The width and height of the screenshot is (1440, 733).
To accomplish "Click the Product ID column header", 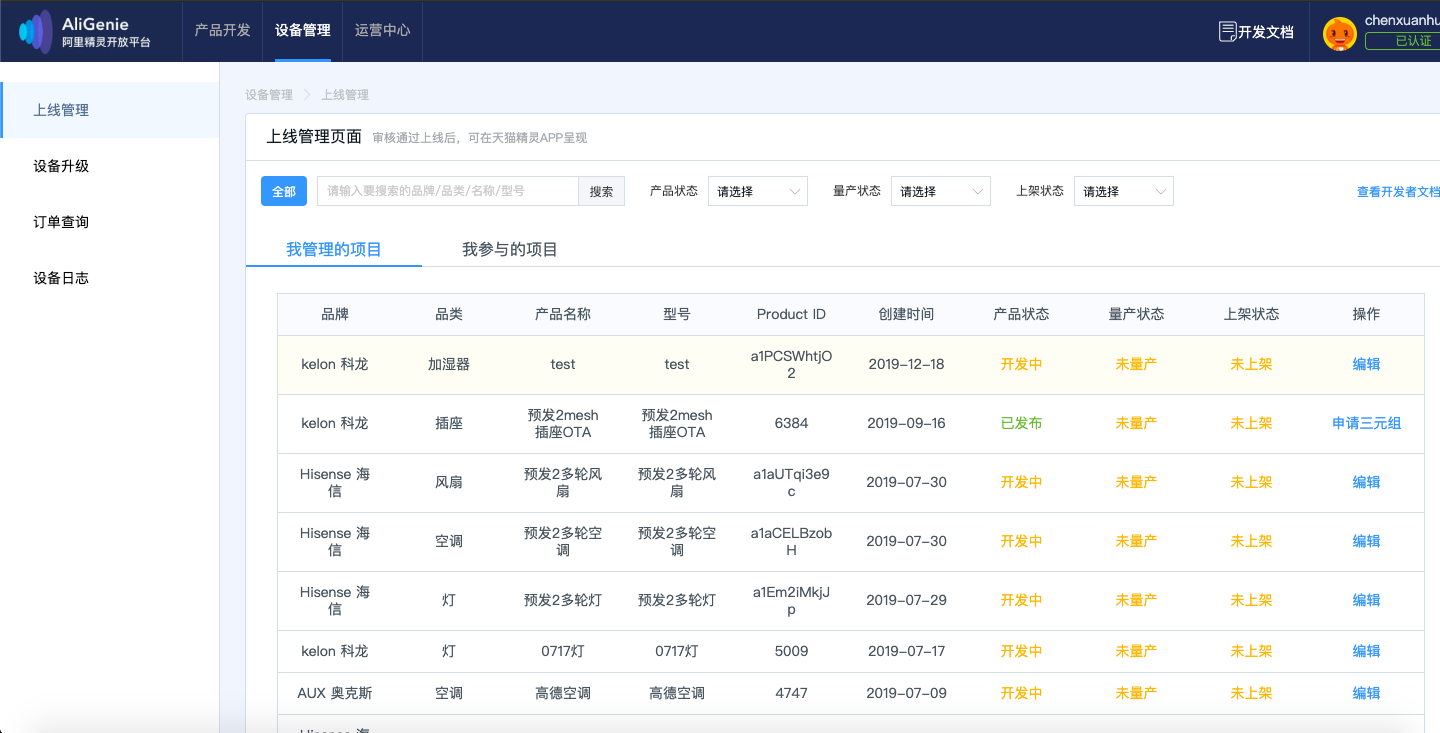I will click(x=791, y=314).
